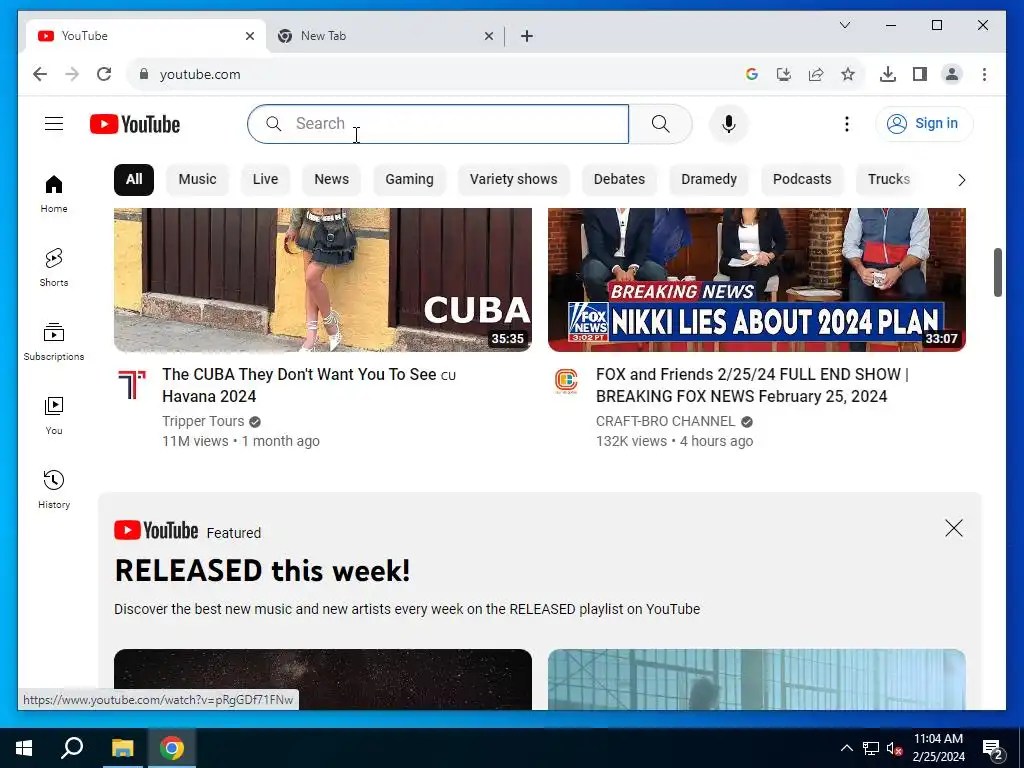Open Chrome three-dot menu
Screen dimensions: 1024x768
click(x=984, y=74)
